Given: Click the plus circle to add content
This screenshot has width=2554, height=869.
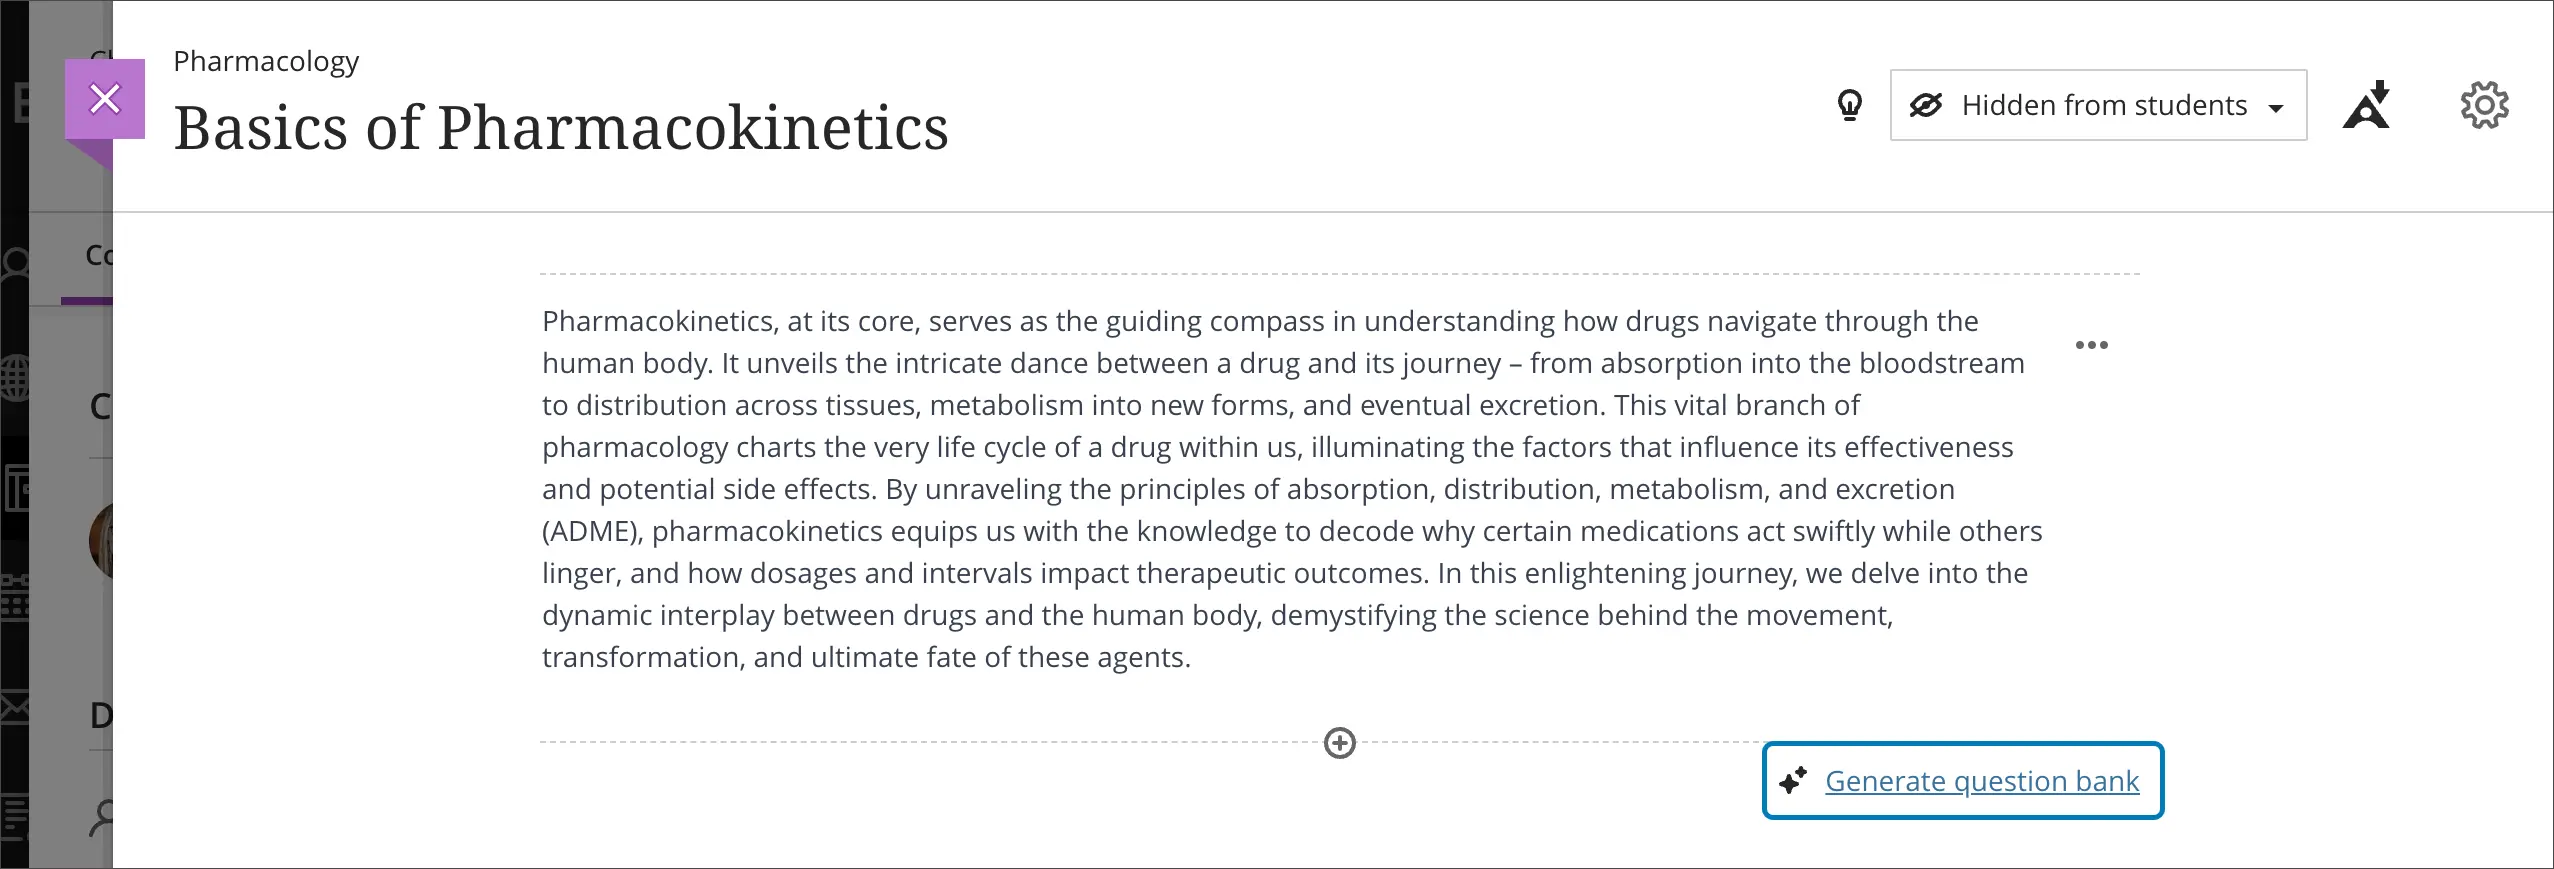Looking at the screenshot, I should pos(1339,743).
